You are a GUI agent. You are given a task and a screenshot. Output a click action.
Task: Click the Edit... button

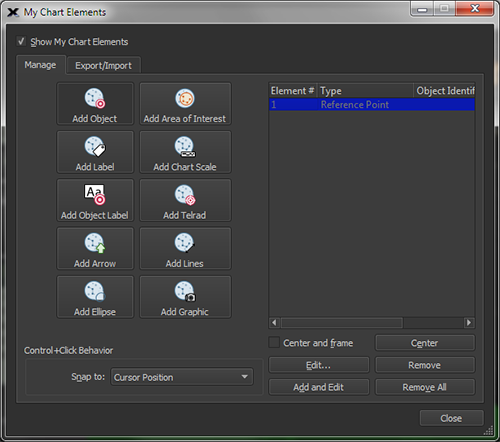point(319,365)
